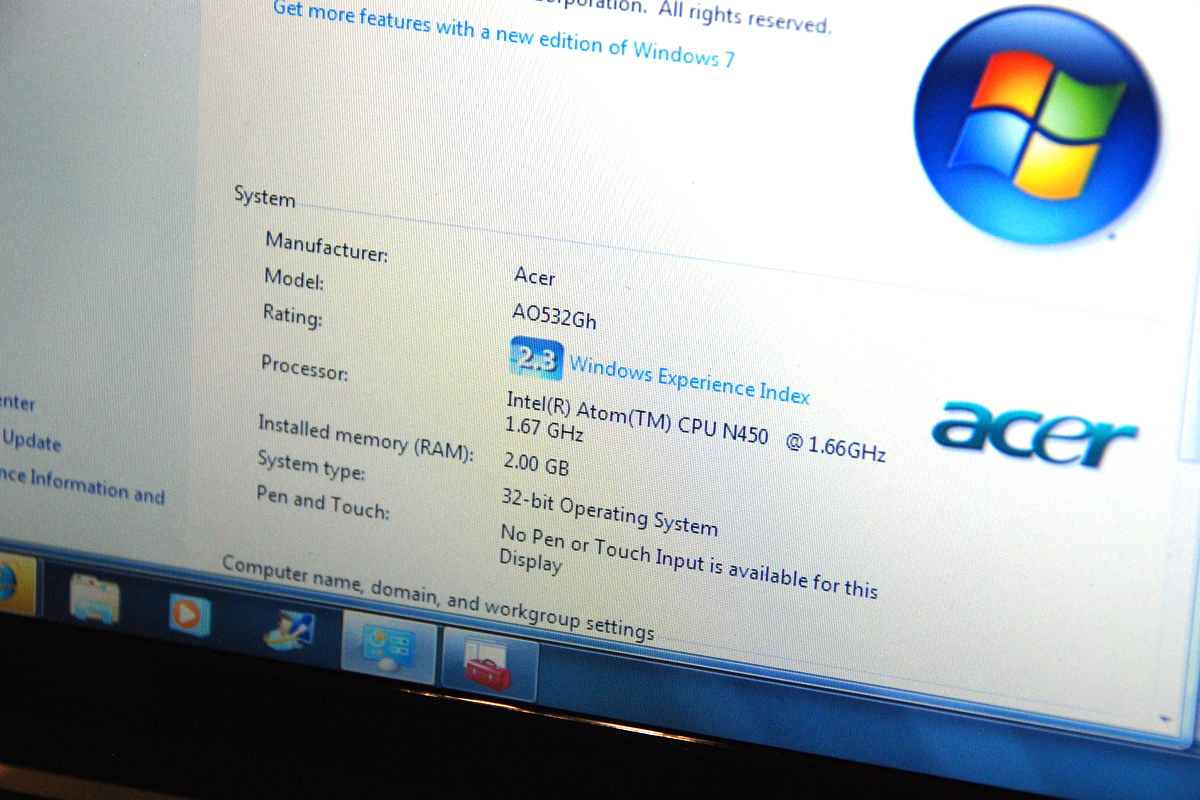The height and width of the screenshot is (800, 1200).
Task: Click the Processor label
Action: (x=305, y=367)
